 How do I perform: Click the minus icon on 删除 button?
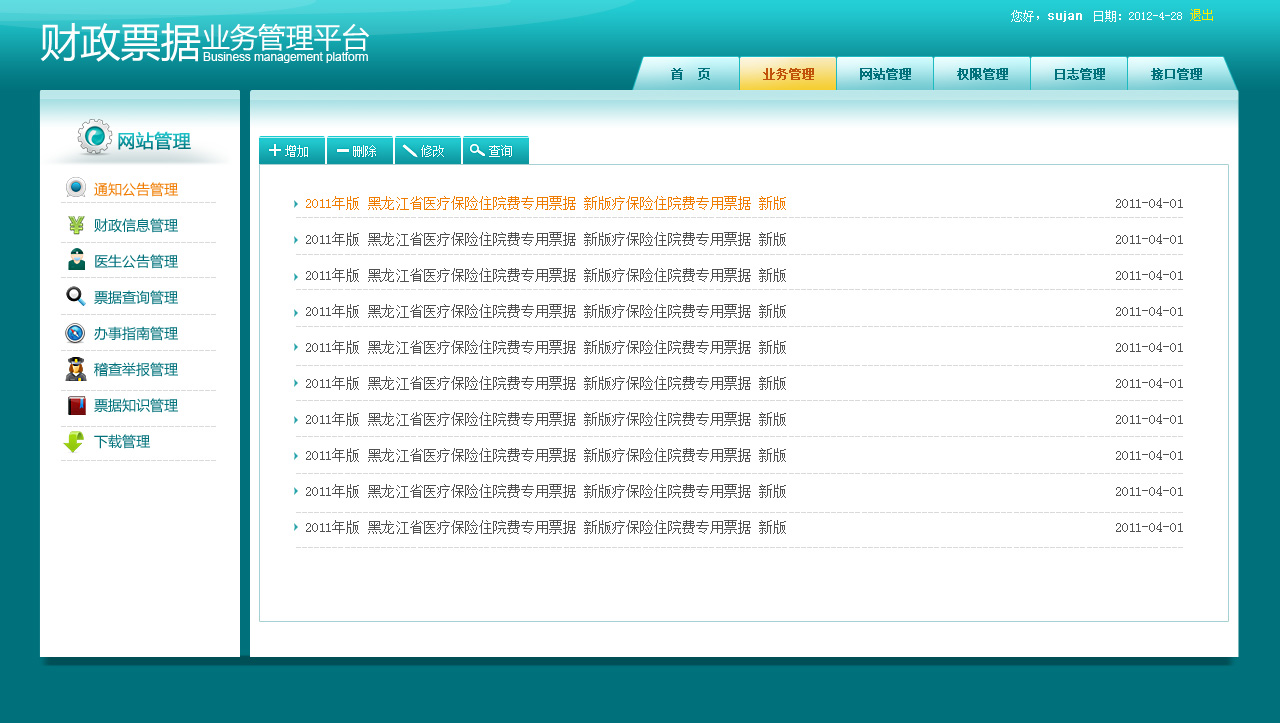(343, 151)
